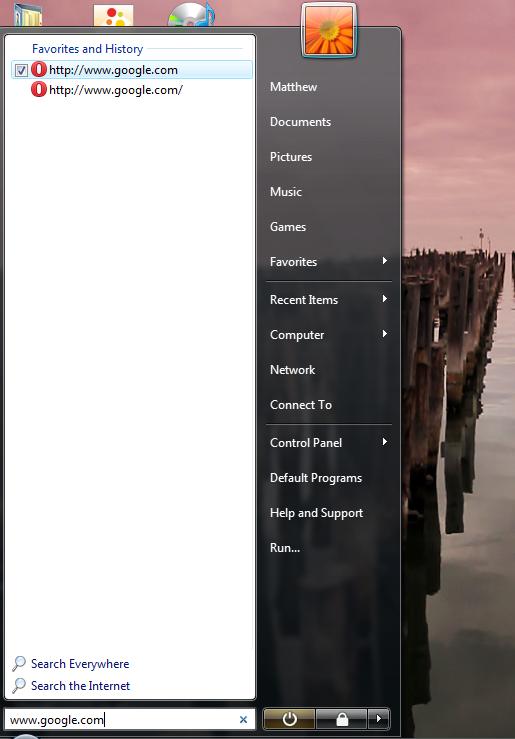The height and width of the screenshot is (739, 515).
Task: Open Default Programs
Action: (x=316, y=478)
